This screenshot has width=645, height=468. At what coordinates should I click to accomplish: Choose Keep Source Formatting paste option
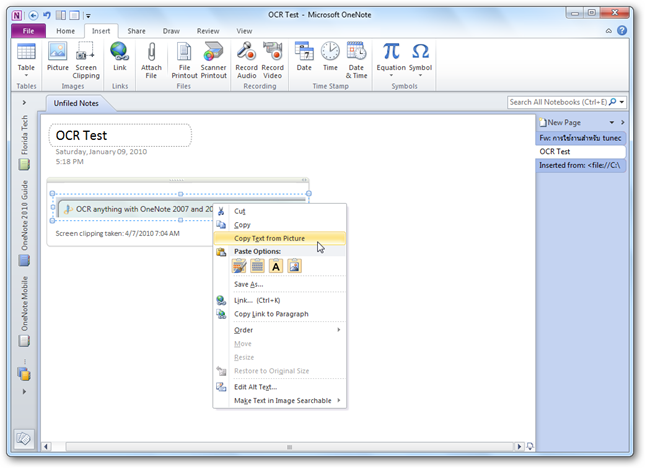point(239,266)
